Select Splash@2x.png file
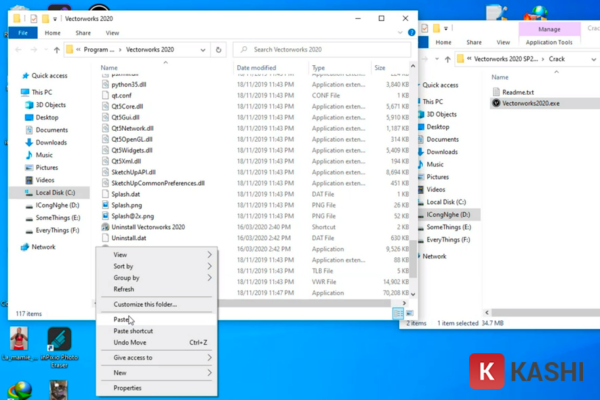The height and width of the screenshot is (400, 600). tap(132, 216)
